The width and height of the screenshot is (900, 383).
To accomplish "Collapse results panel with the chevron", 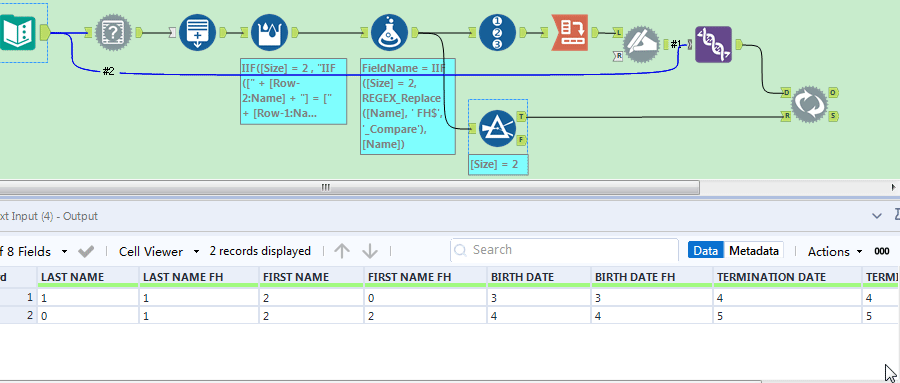I will (x=876, y=216).
